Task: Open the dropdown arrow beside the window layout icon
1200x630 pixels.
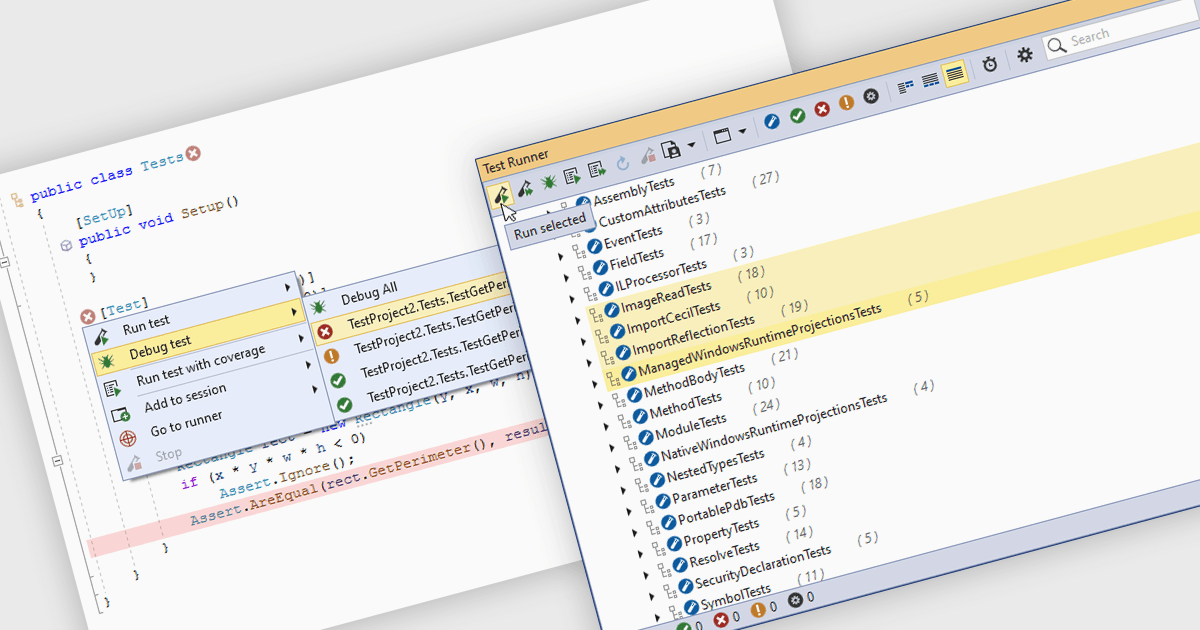Action: [742, 131]
